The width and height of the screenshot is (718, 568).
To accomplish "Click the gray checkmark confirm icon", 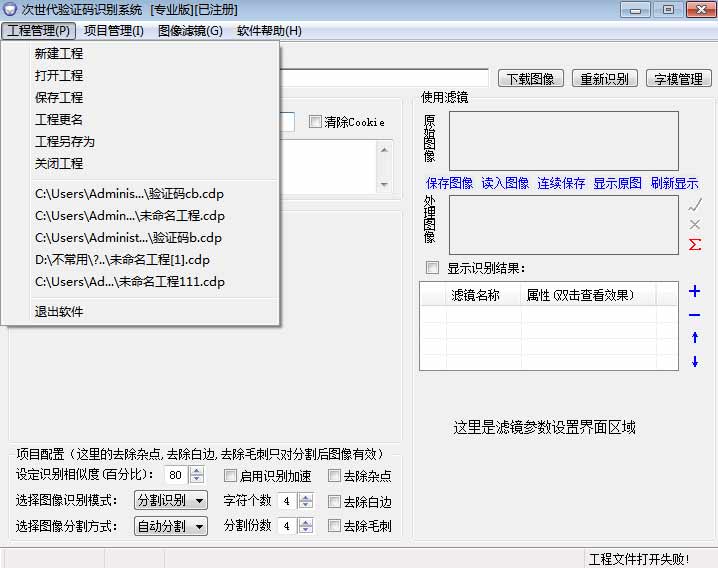I will pos(695,204).
